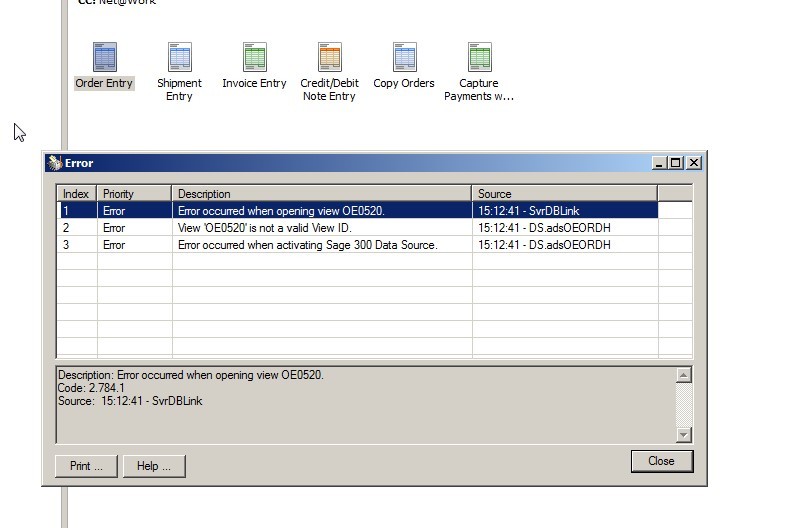
Task: Click Source cell in error row 3
Action: point(565,245)
